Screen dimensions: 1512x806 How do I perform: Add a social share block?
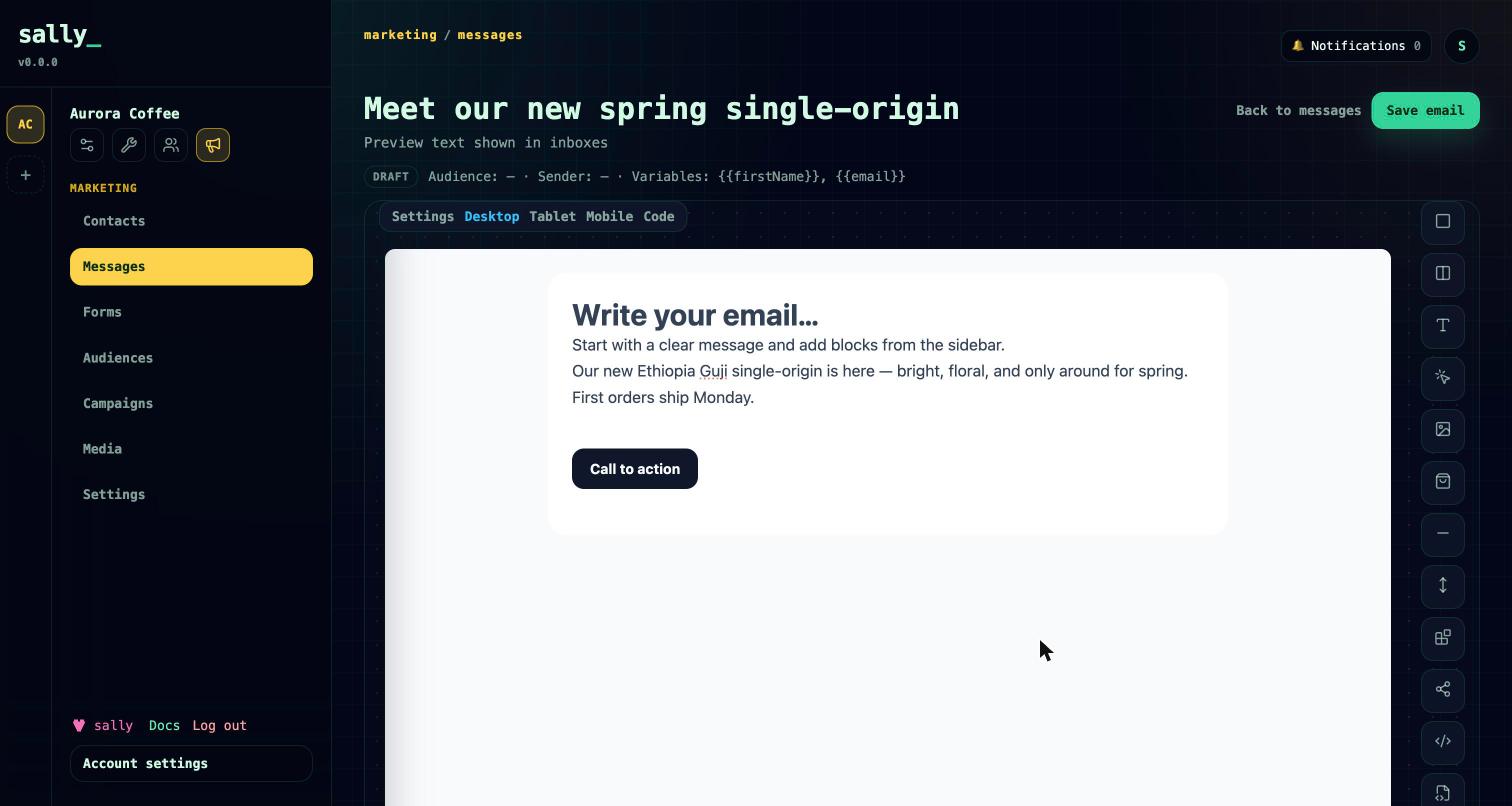1443,690
